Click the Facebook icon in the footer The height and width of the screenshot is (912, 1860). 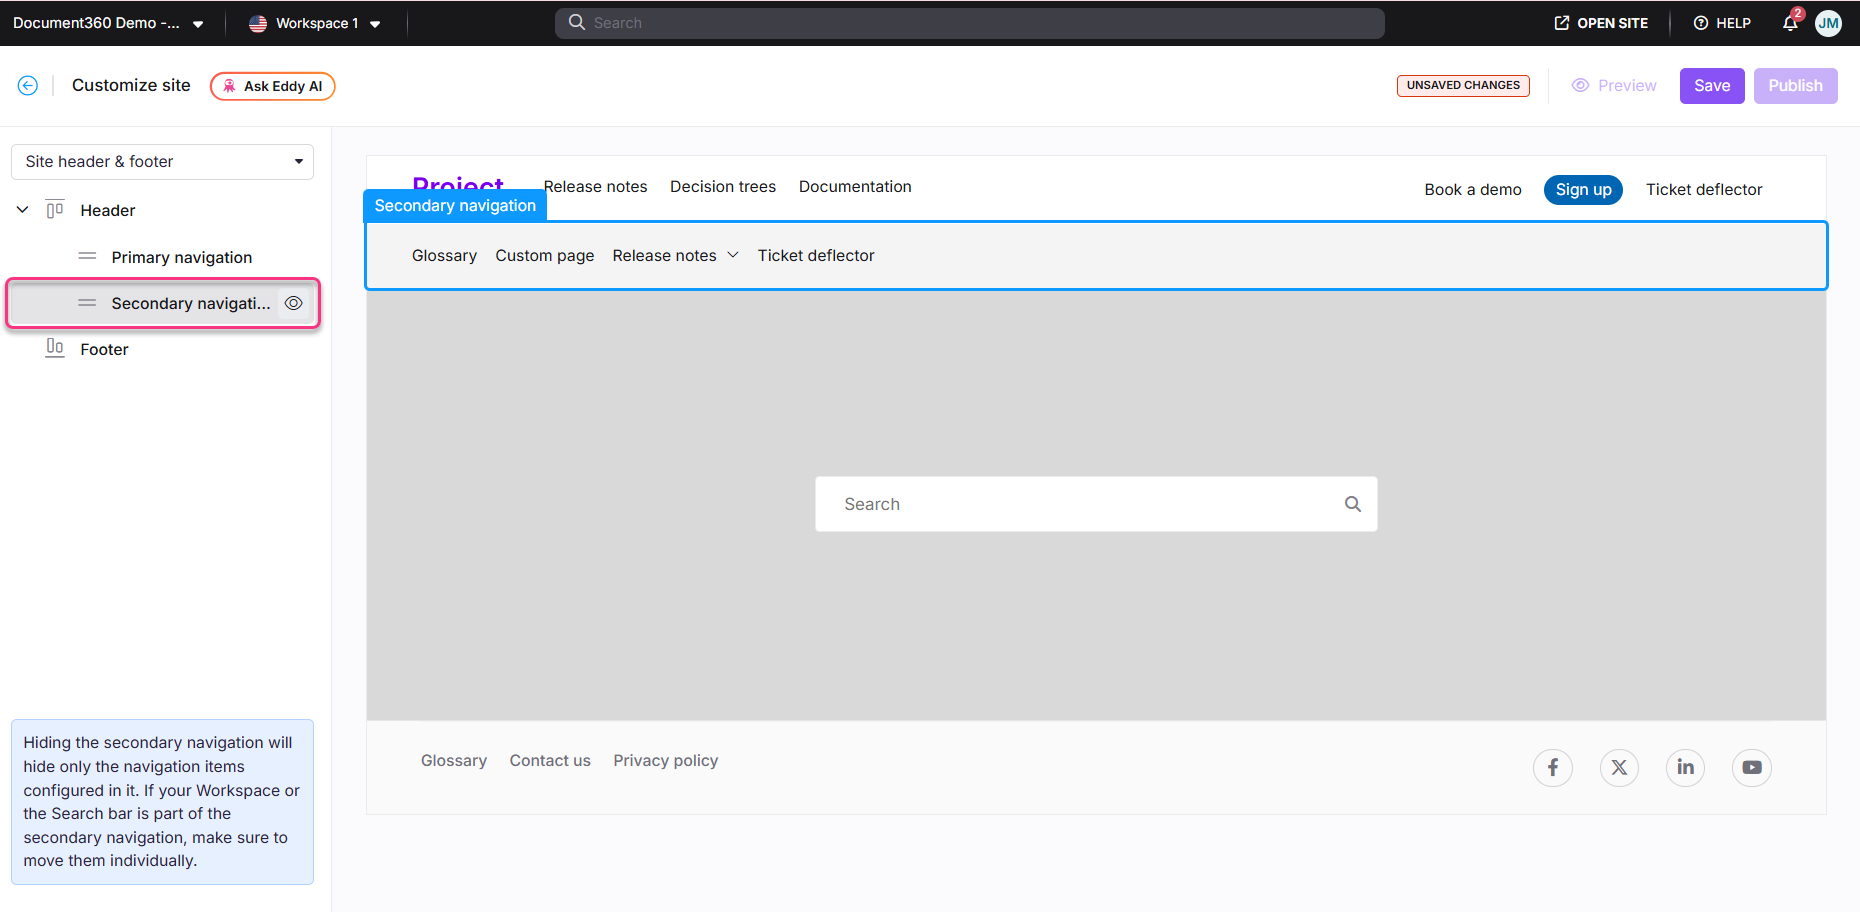(1553, 767)
